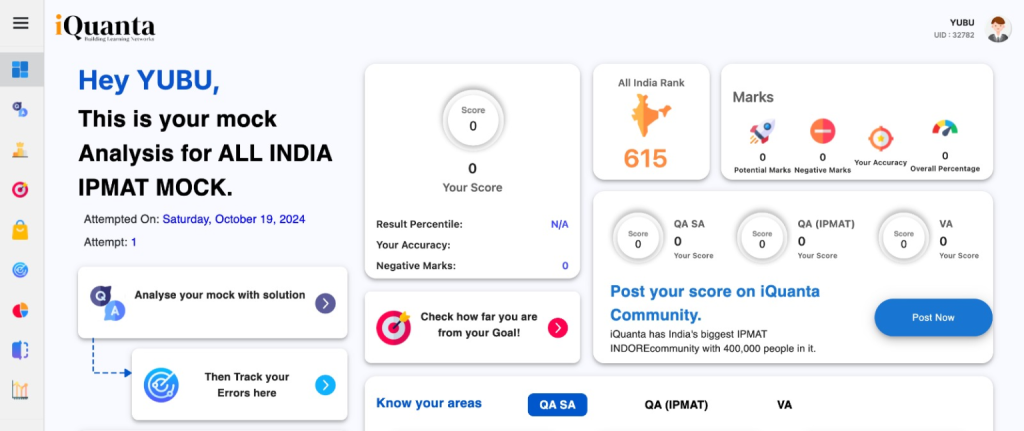Switch to the QA SA tab
Image resolution: width=1024 pixels, height=431 pixels.
[x=557, y=404]
